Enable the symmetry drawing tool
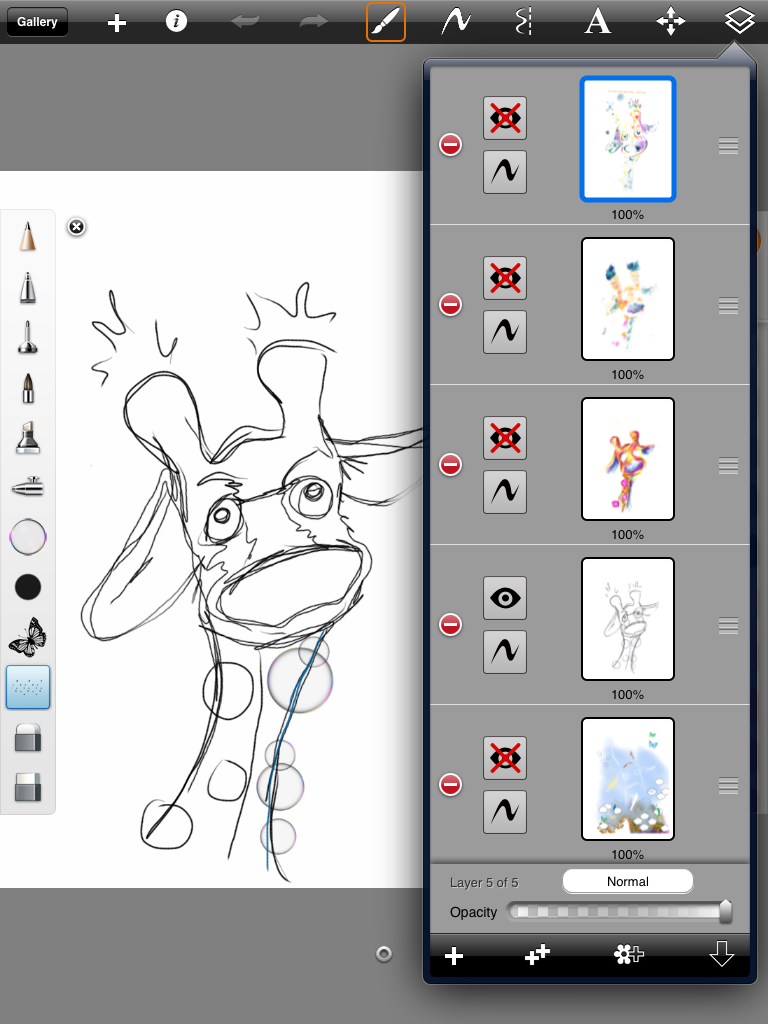Screen dimensions: 768x1024 click(x=524, y=22)
